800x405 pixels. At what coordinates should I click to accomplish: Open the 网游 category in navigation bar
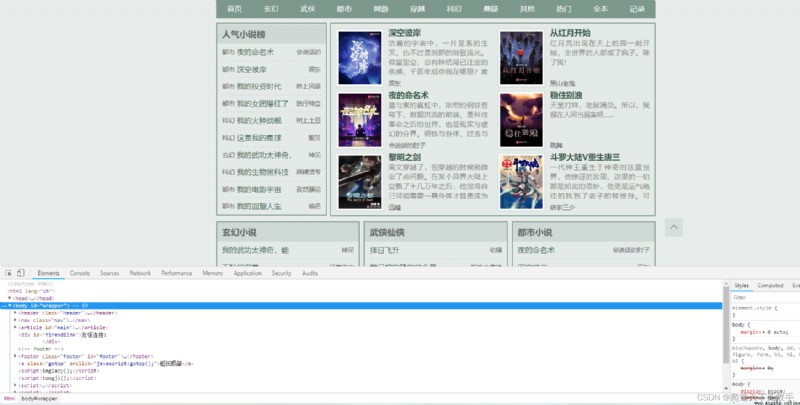[x=381, y=9]
